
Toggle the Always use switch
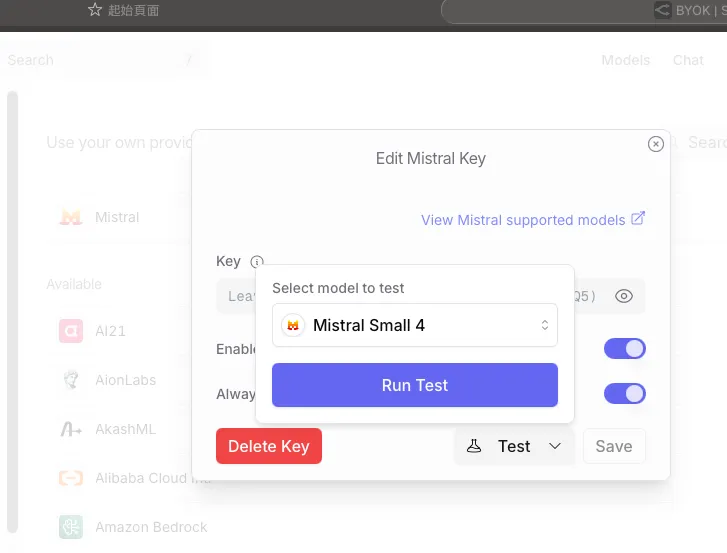(x=624, y=393)
